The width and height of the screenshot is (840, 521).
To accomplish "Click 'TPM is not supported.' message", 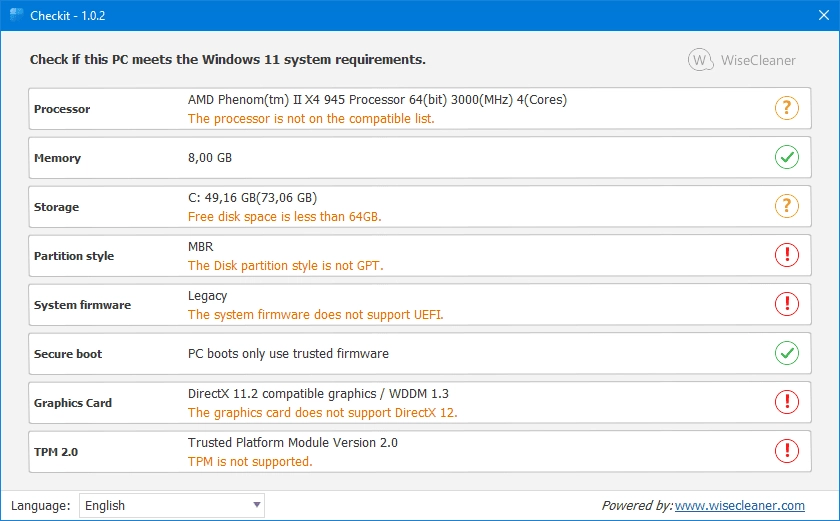I will pos(250,461).
